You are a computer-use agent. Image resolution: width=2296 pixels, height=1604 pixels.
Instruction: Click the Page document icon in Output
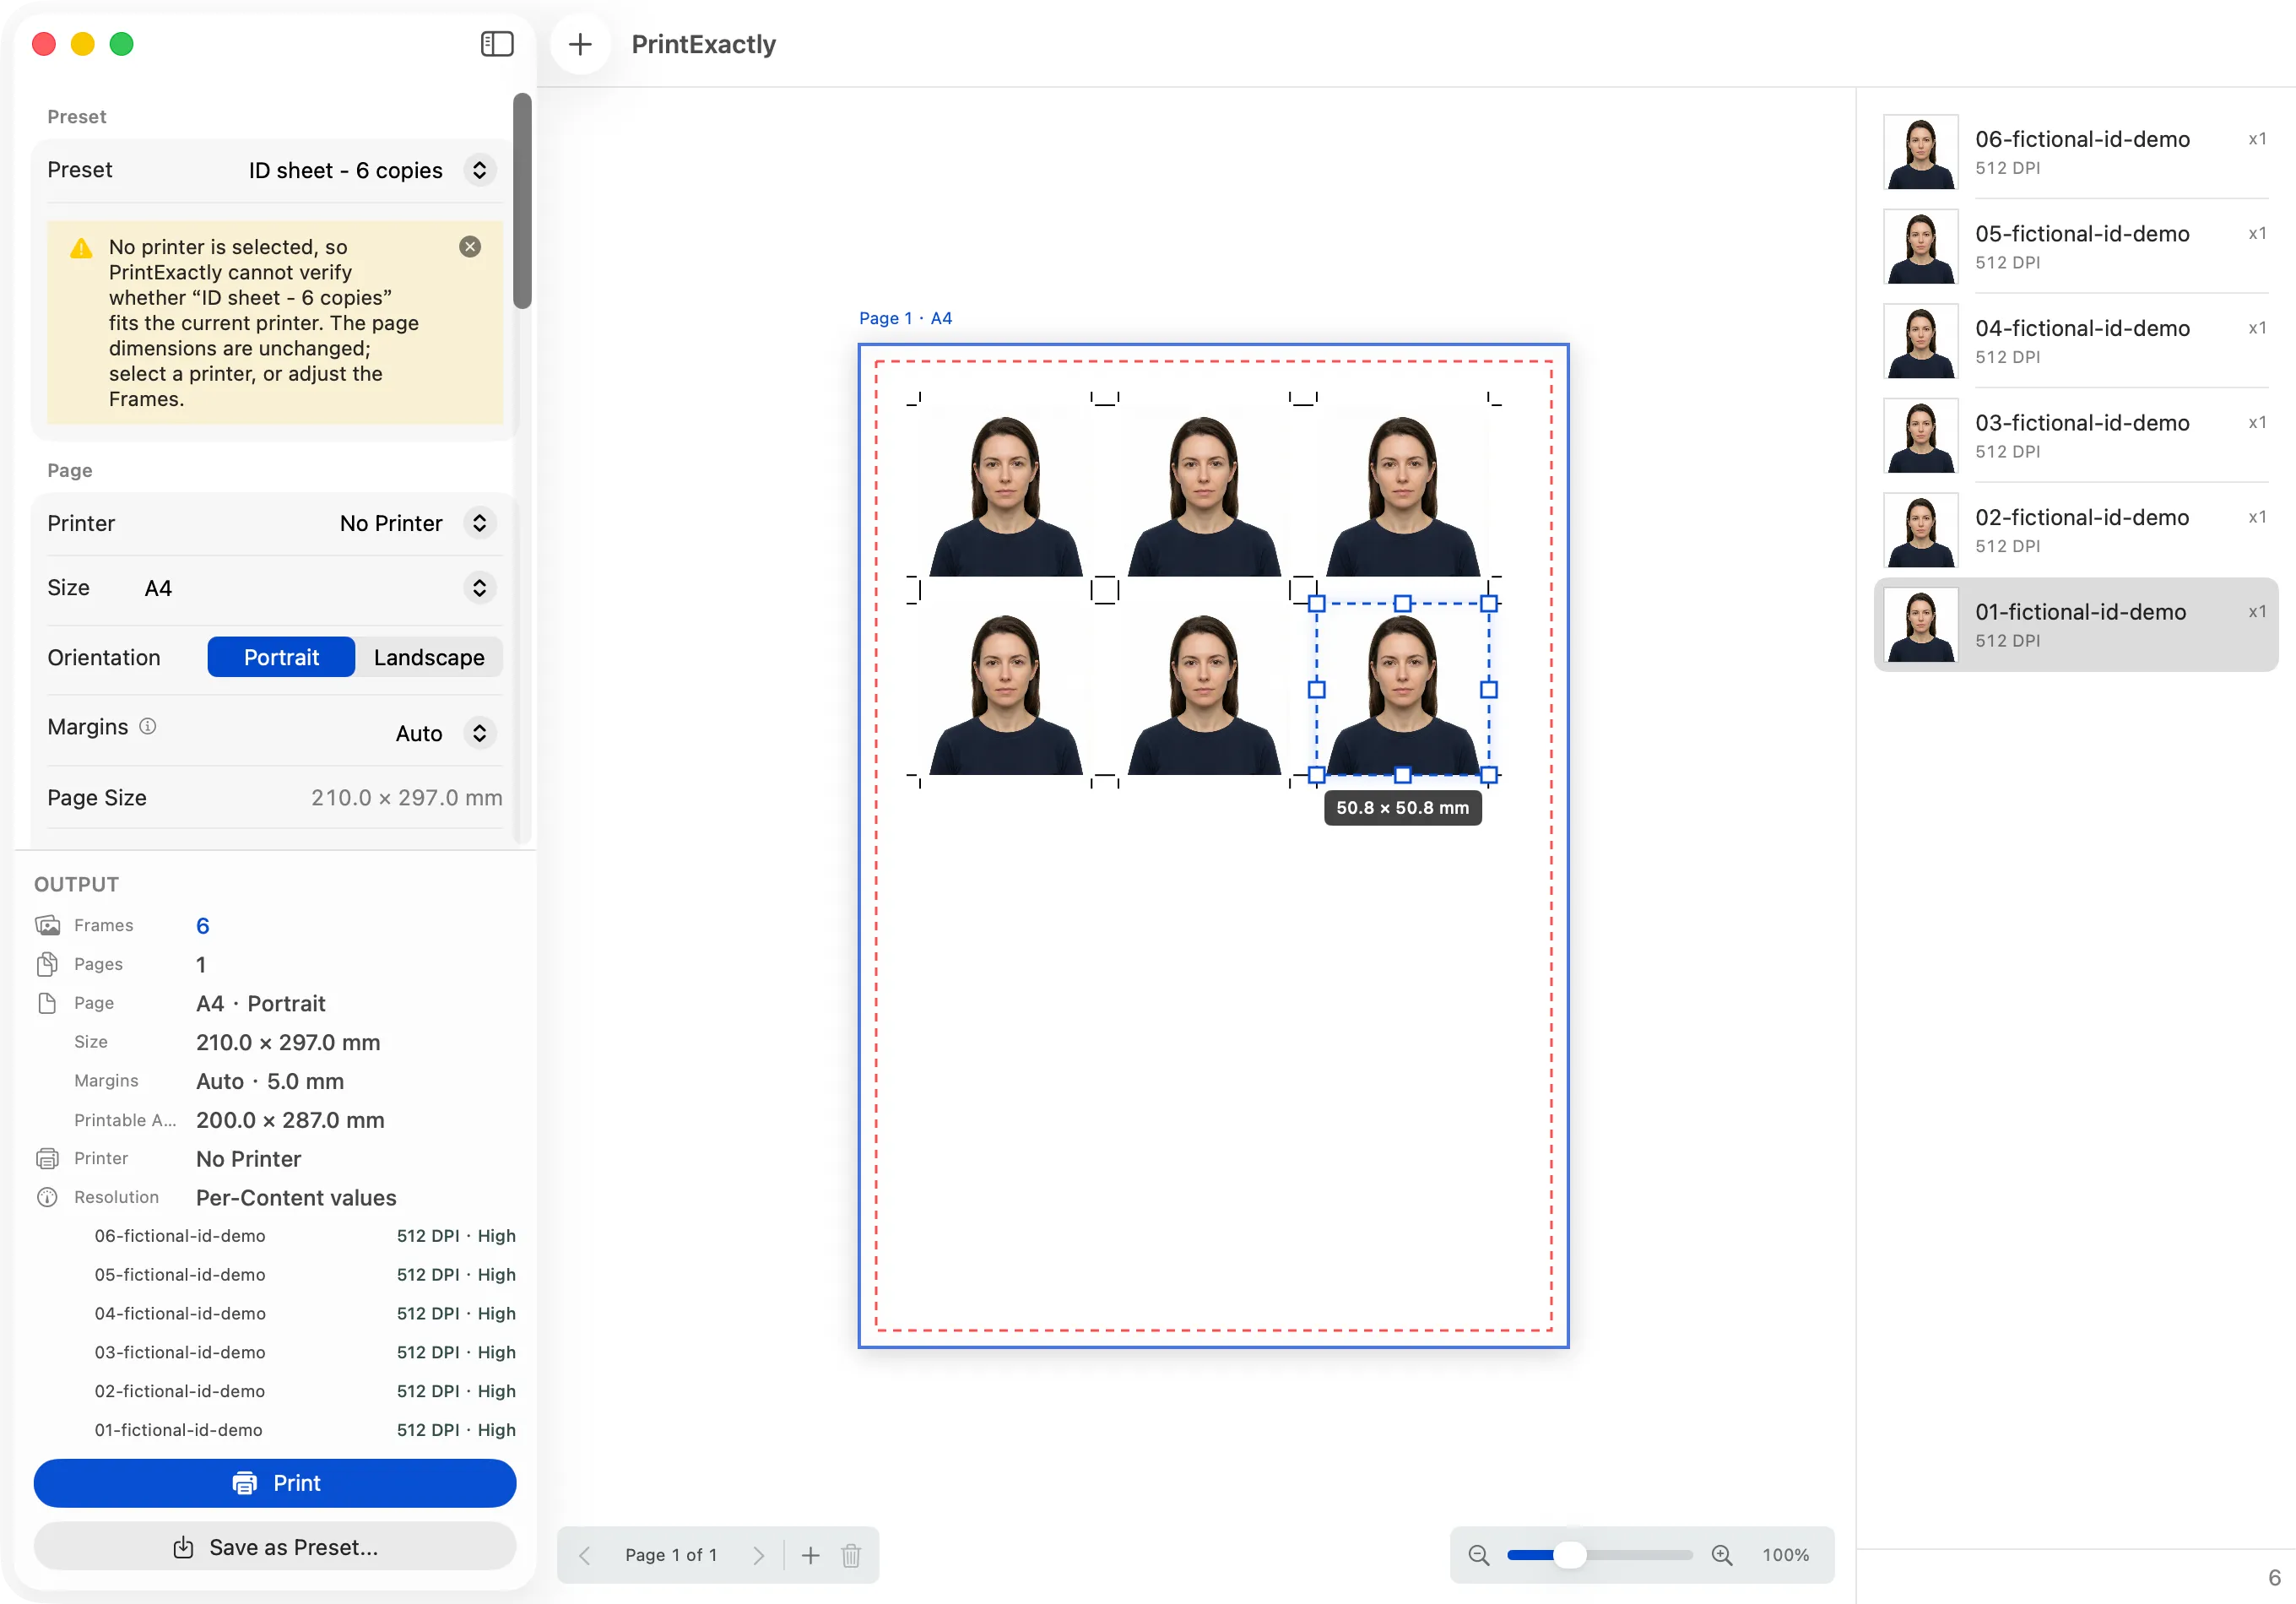(x=47, y=1003)
